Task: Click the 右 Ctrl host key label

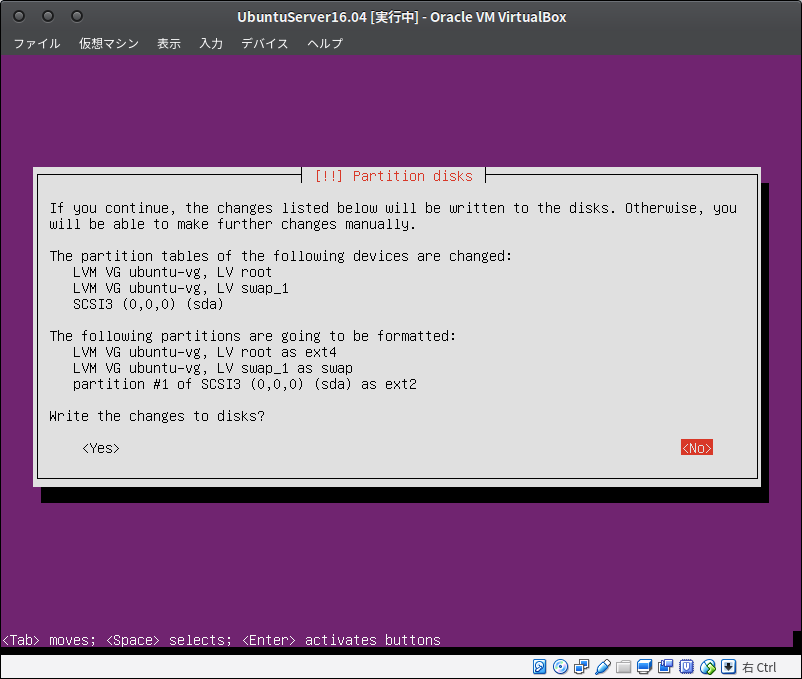Action: click(x=759, y=667)
